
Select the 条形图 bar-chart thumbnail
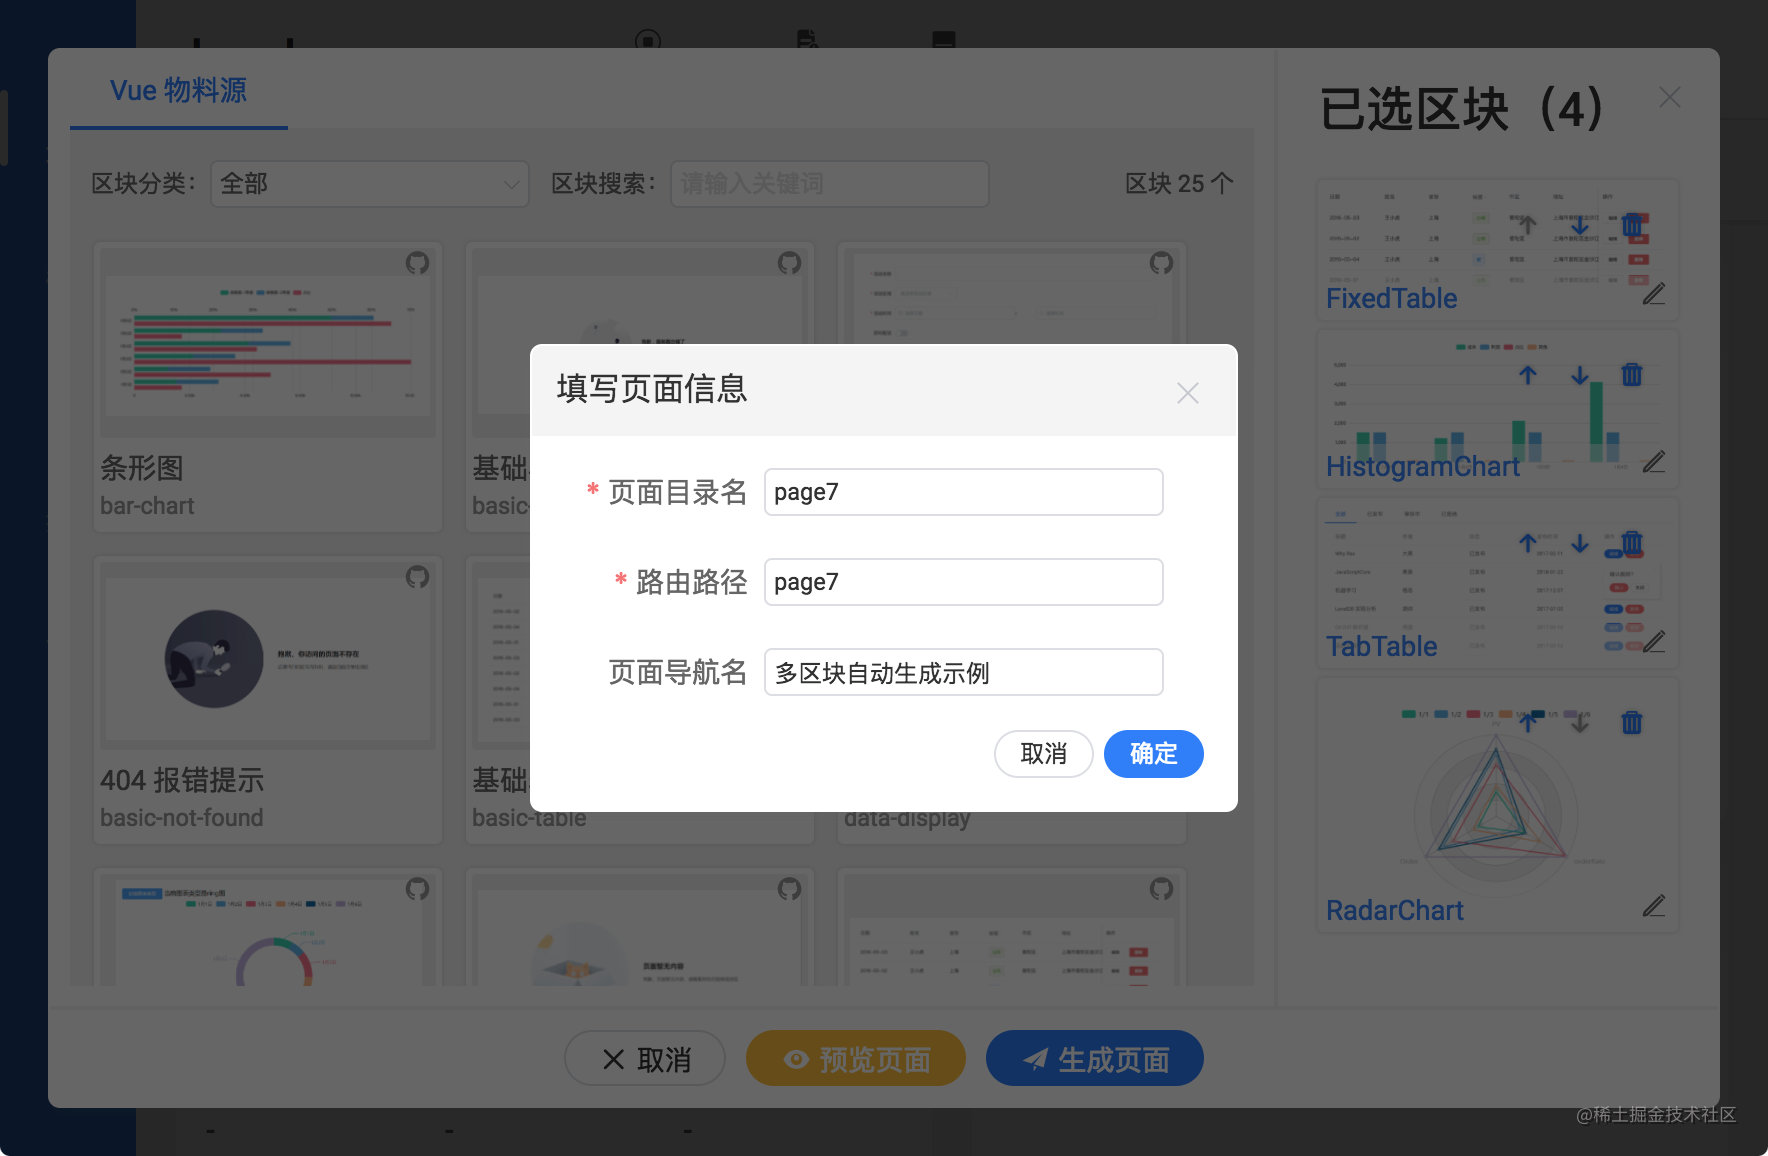268,342
